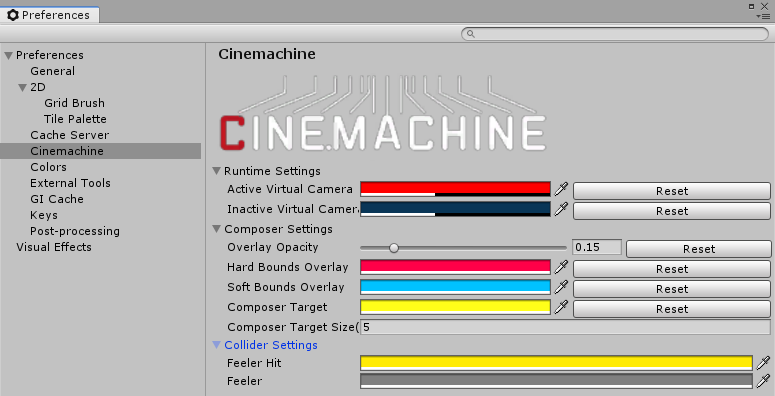Screen dimensions: 775x396
Task: Select Visual Effects in the sidebar
Action: (53, 247)
